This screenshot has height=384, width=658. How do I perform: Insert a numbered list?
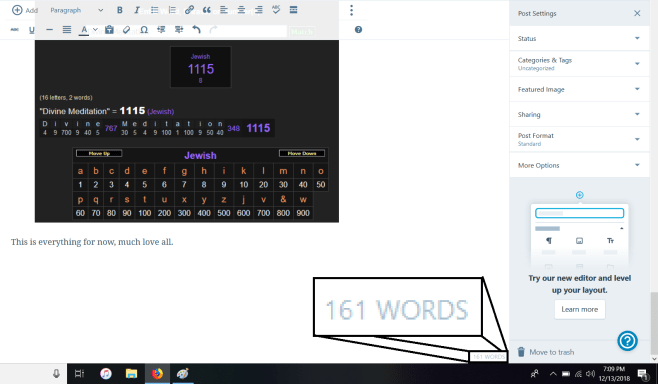[x=172, y=10]
